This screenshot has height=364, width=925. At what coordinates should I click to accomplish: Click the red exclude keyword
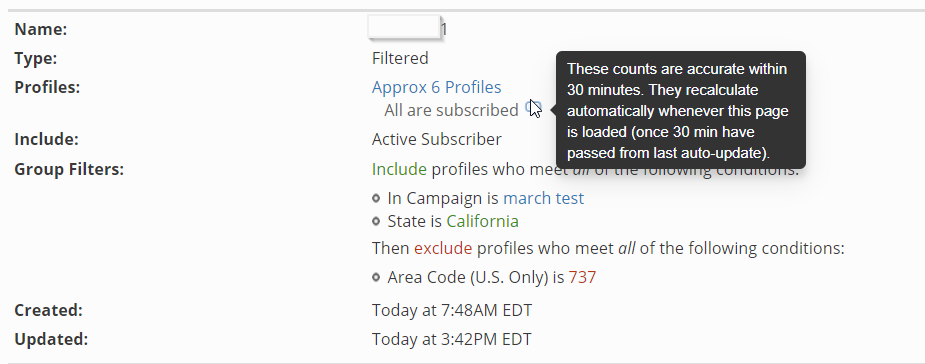click(443, 248)
